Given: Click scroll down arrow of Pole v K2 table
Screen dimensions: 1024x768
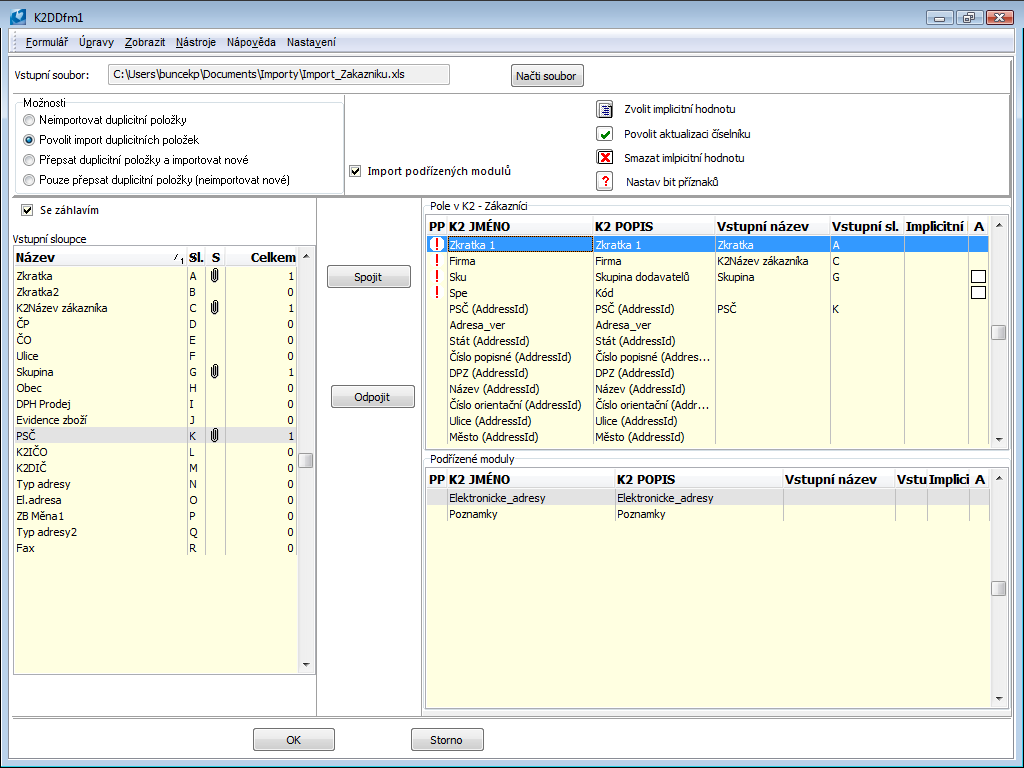Looking at the screenshot, I should pyautogui.click(x=999, y=439).
